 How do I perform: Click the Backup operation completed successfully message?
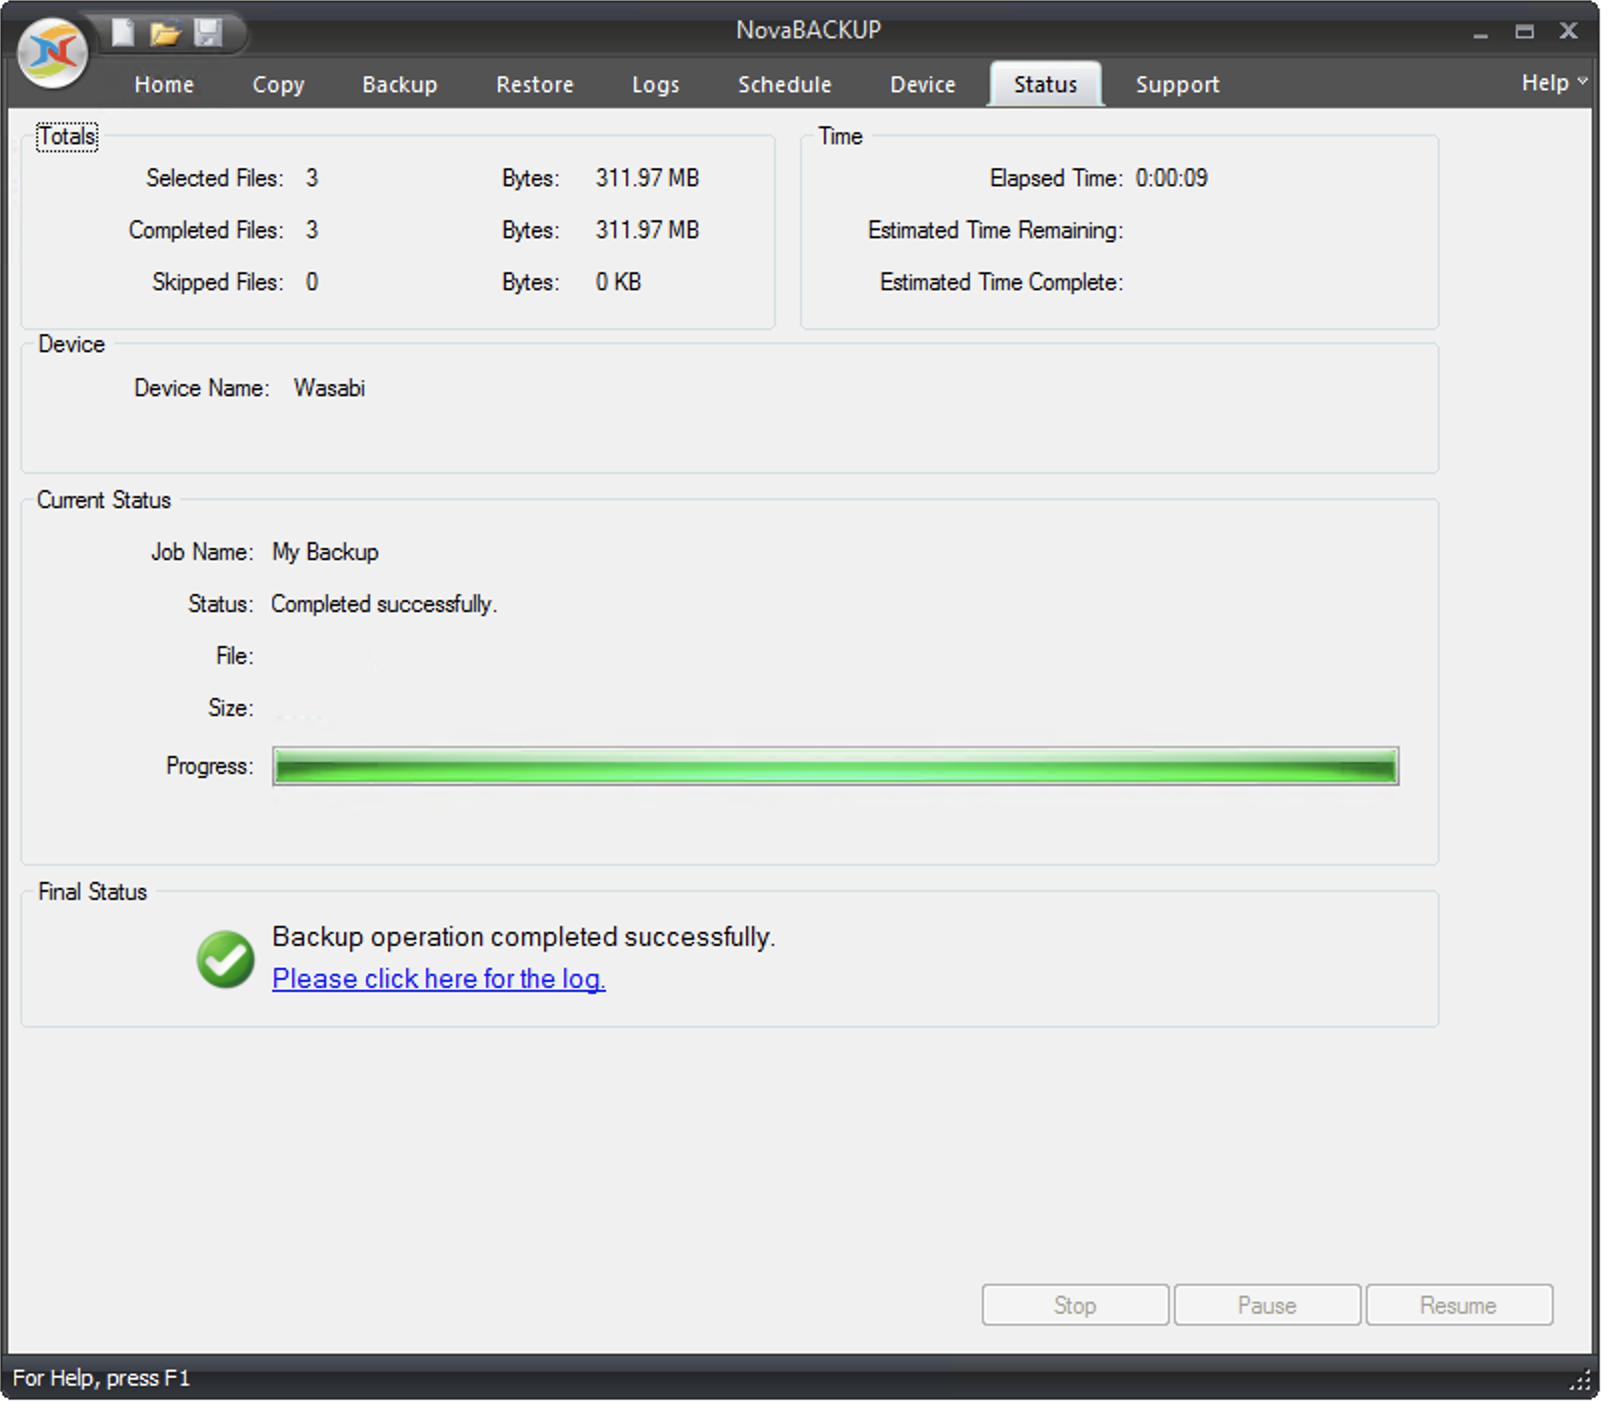click(x=526, y=940)
